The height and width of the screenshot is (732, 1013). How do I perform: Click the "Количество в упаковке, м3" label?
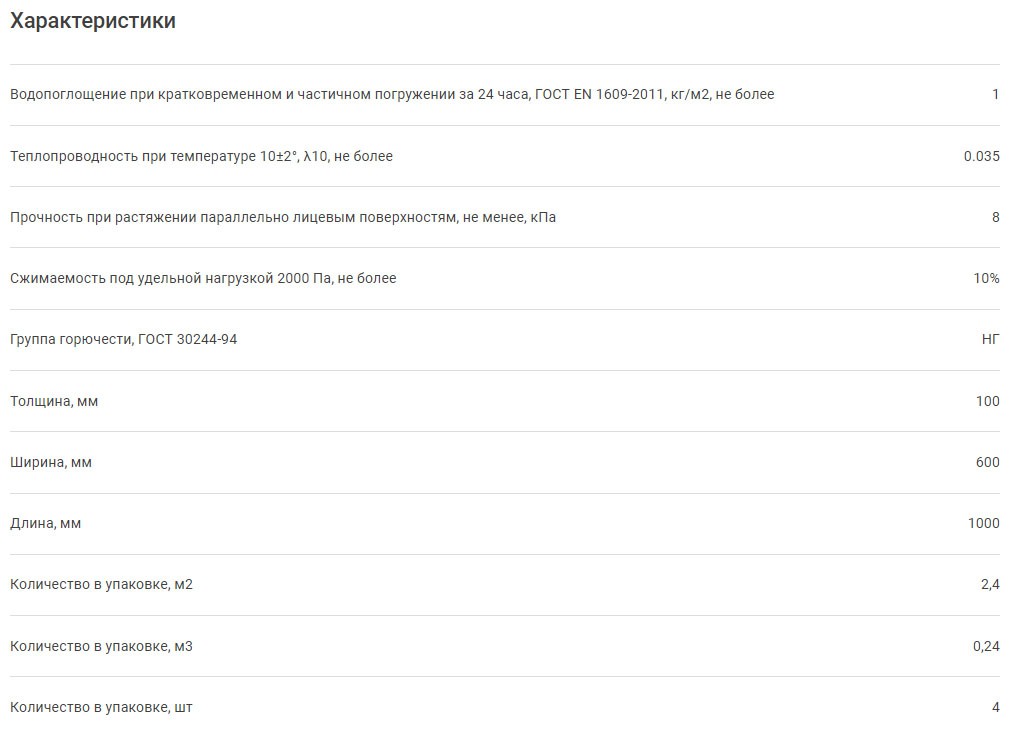pyautogui.click(x=101, y=646)
